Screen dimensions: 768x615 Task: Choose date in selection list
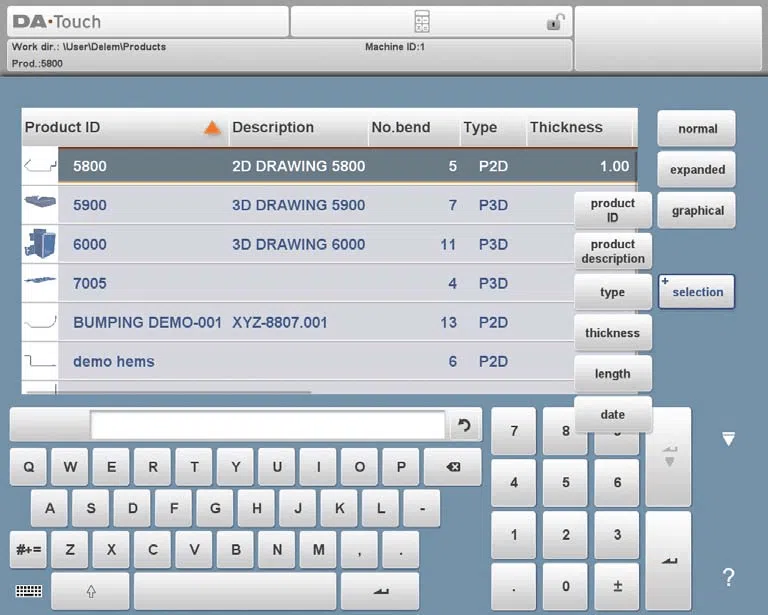[613, 414]
